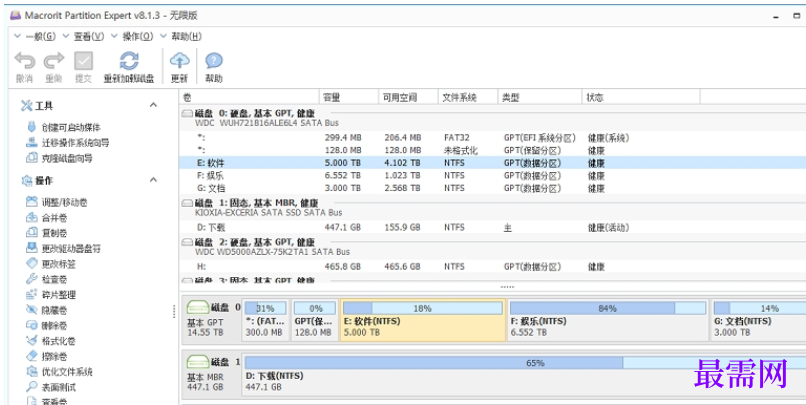This screenshot has width=806, height=405.
Task: Collapse 磁盘 0 group in volume list
Action: click(188, 113)
